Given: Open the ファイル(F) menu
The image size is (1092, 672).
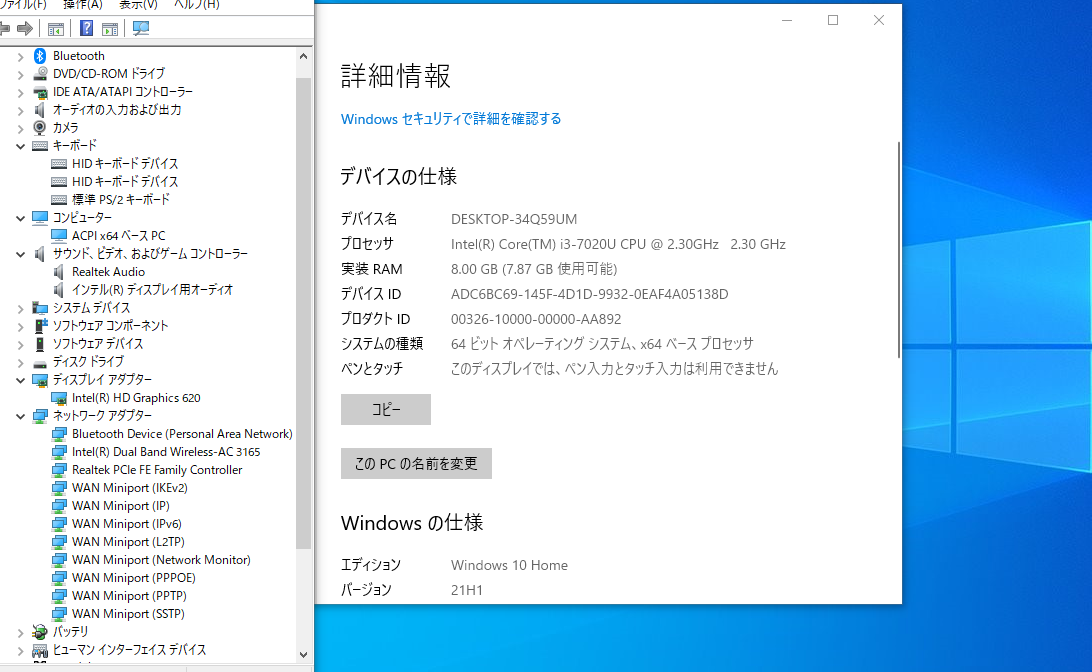Looking at the screenshot, I should point(23,5).
